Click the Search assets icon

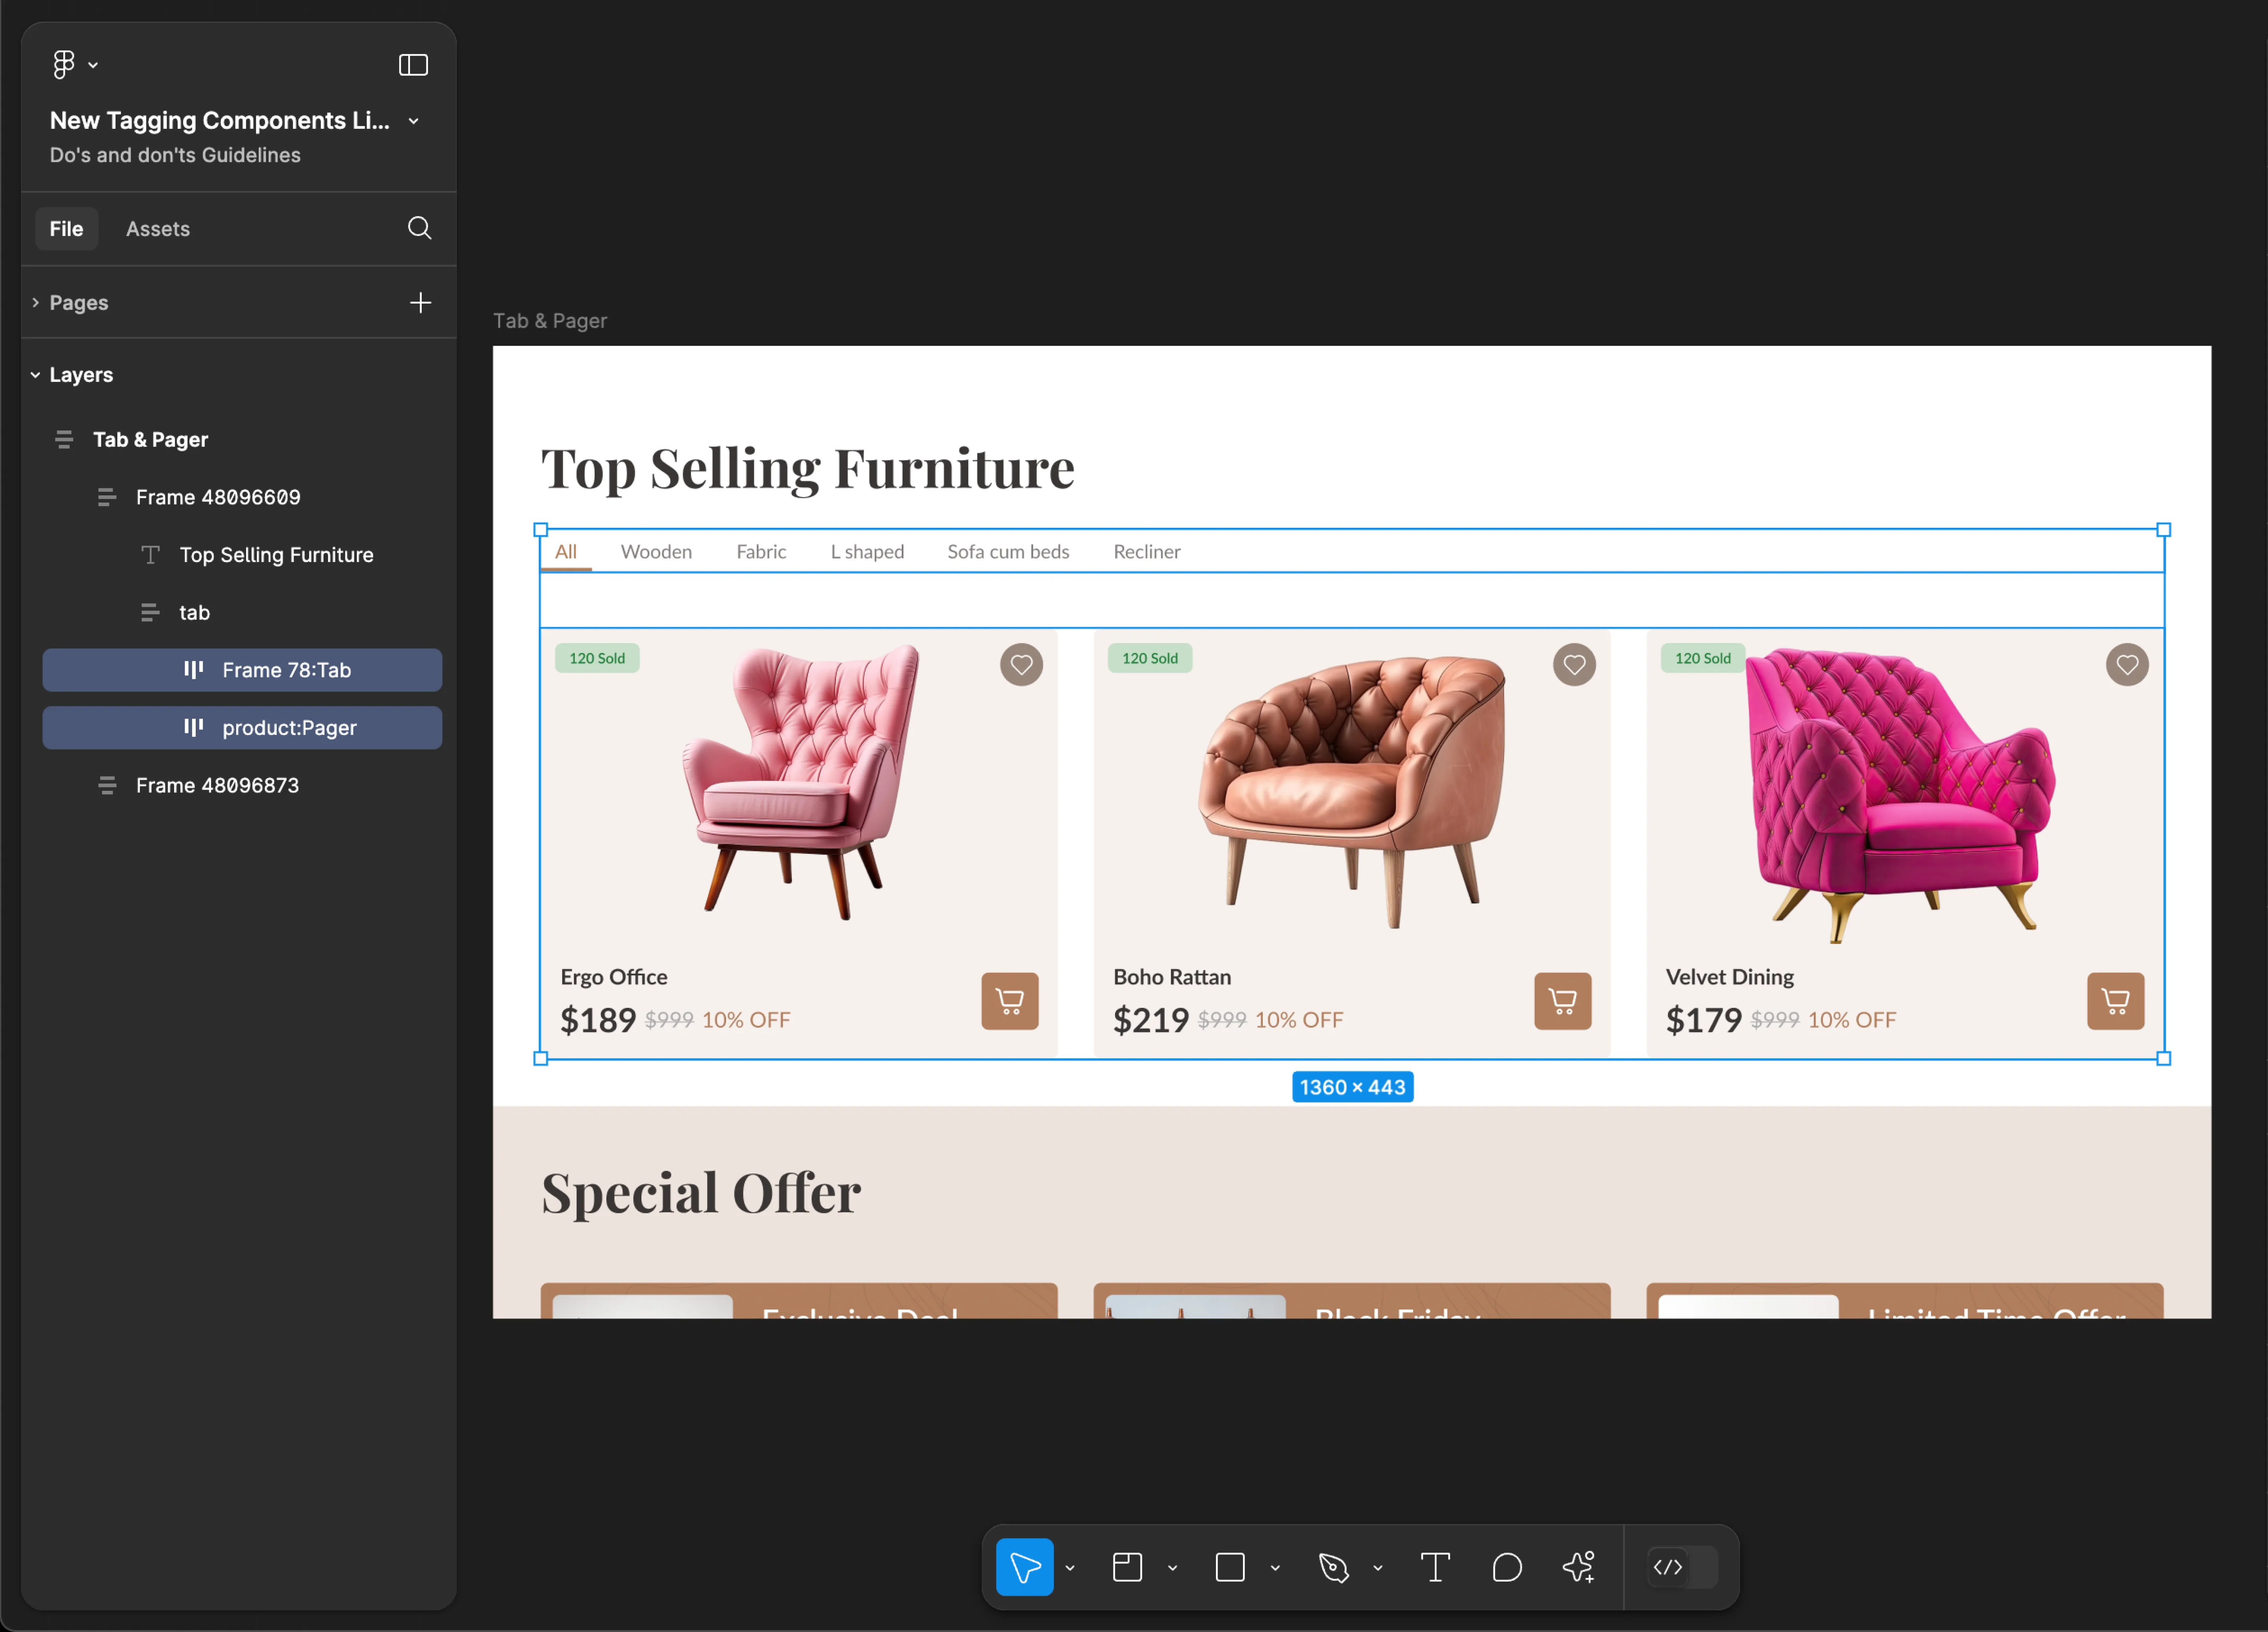click(x=419, y=229)
